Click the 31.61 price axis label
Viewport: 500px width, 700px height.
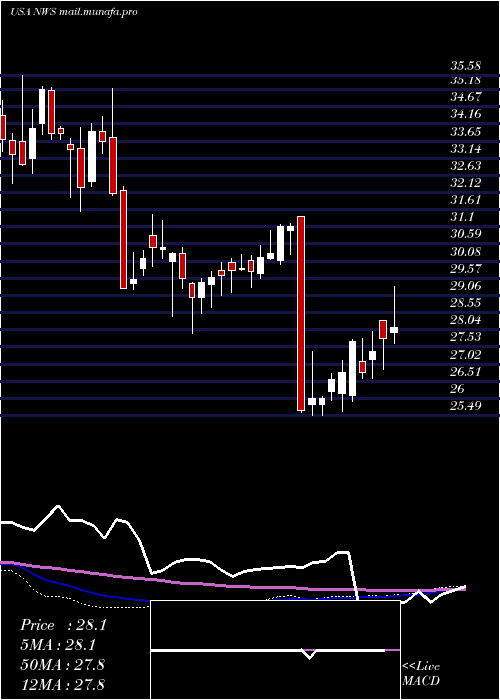click(x=465, y=200)
